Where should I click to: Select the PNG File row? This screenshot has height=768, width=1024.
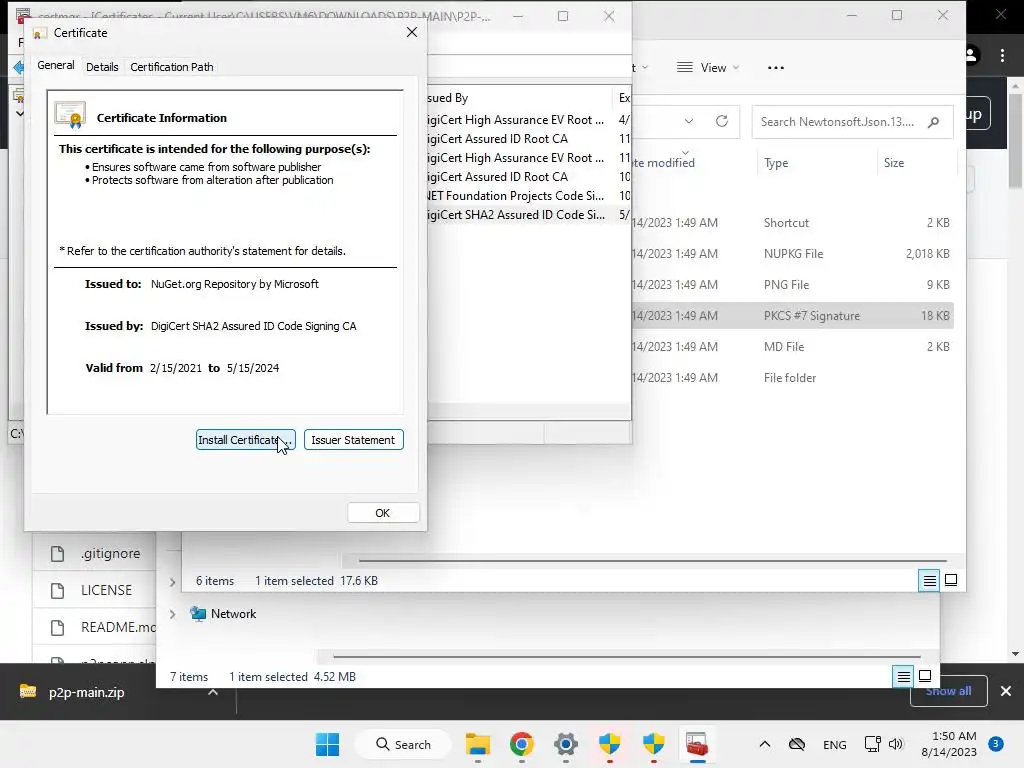(792, 285)
